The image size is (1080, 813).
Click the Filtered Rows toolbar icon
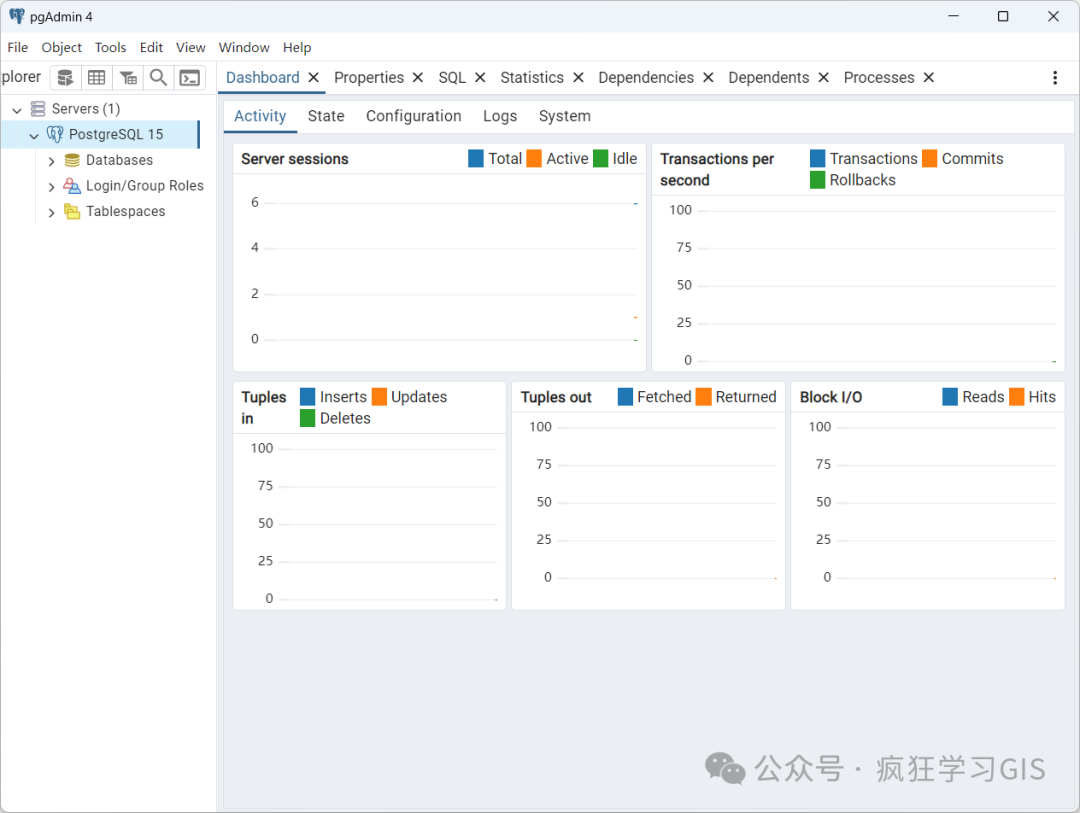(x=128, y=78)
